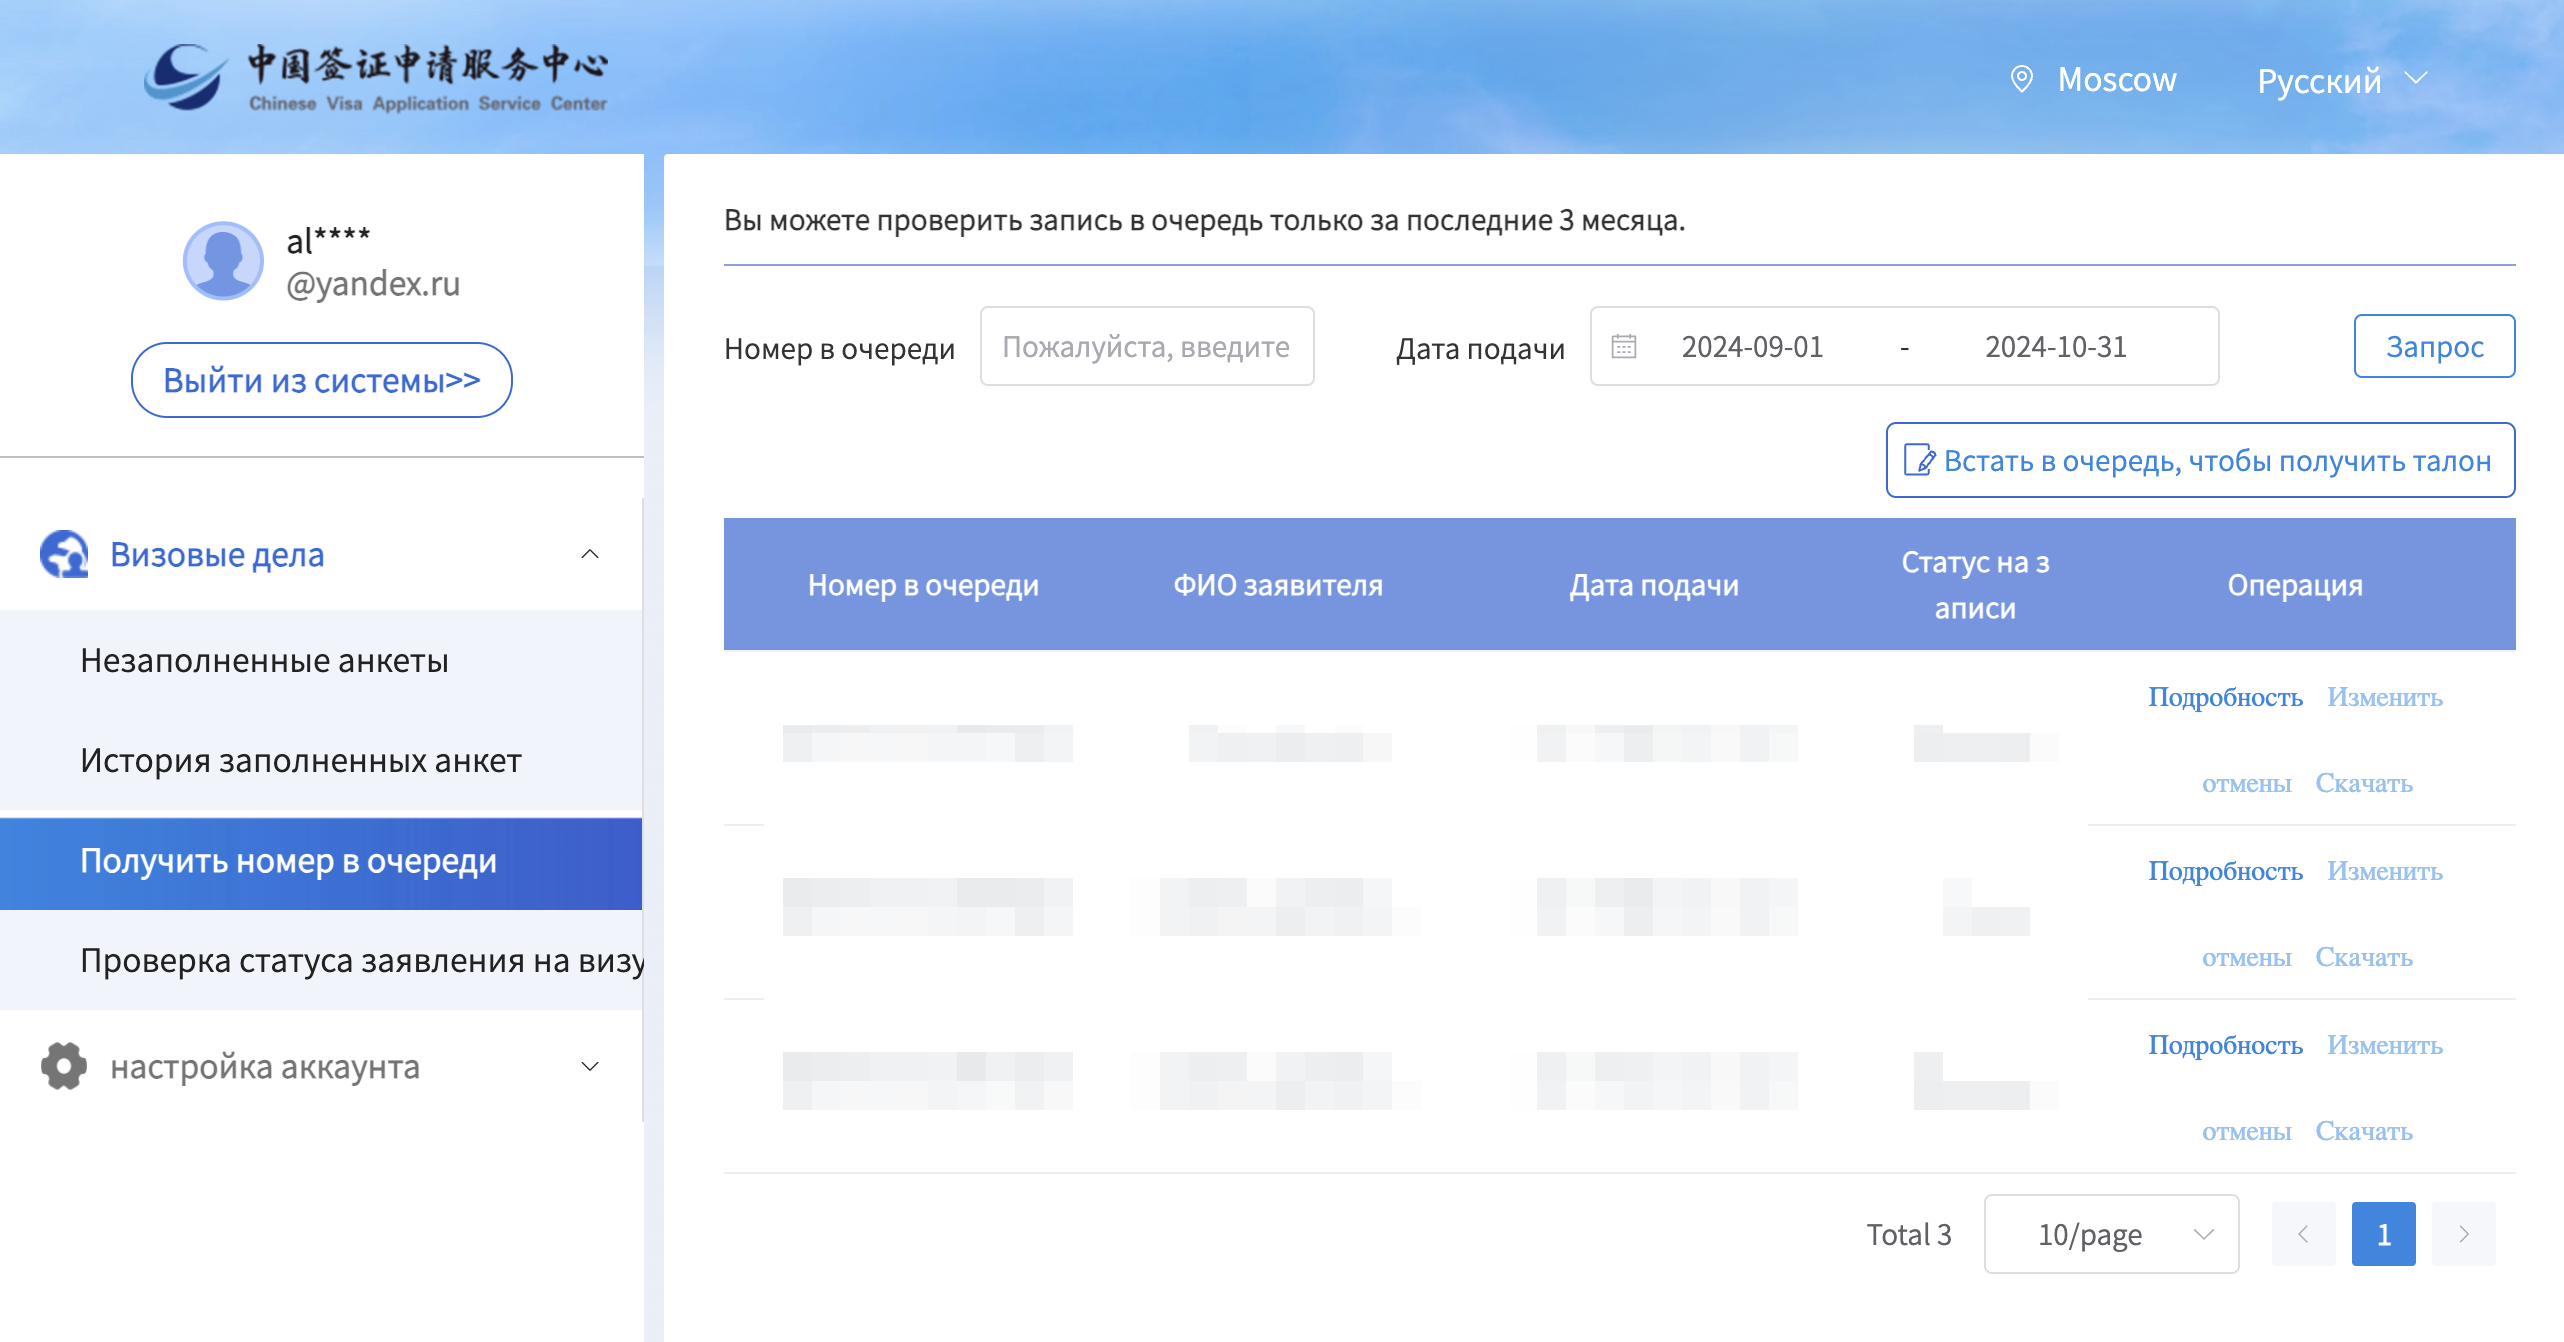Select Проверка статуса заявления на визу

360,960
